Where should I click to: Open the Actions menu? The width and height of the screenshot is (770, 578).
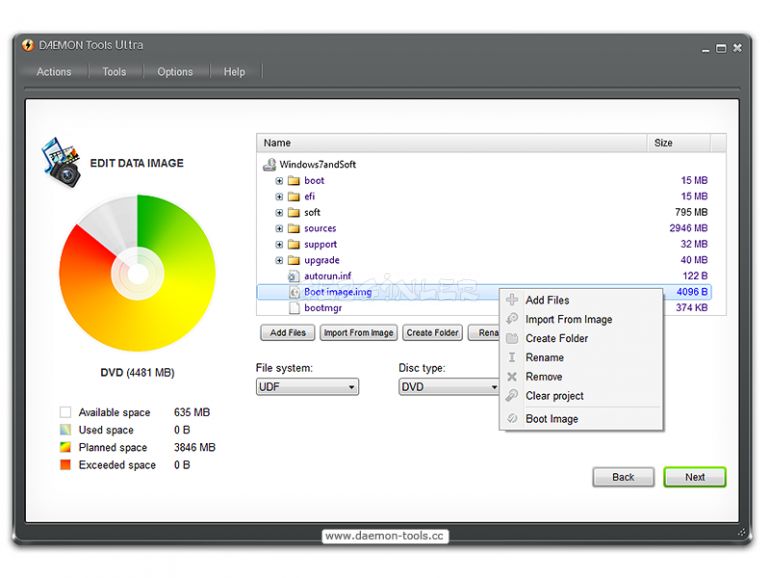tap(54, 72)
